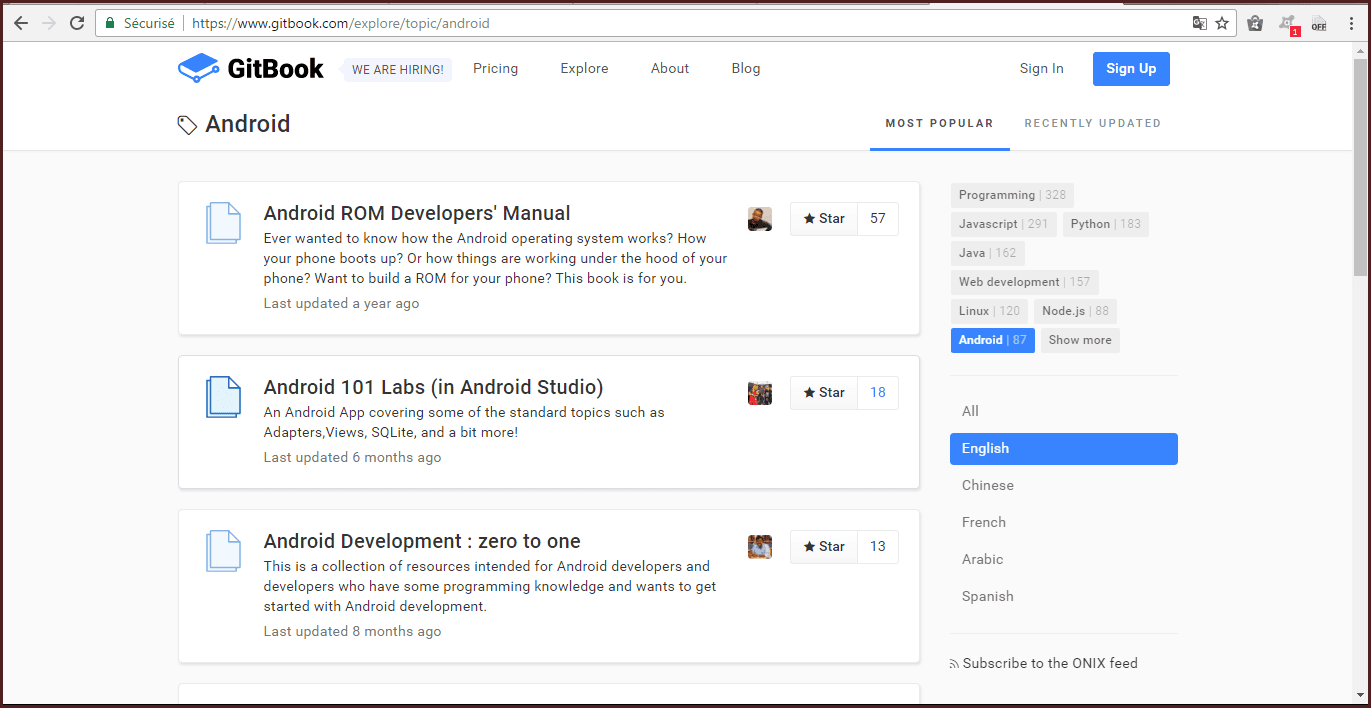The image size is (1371, 708).
Task: Click star count 18
Action: click(878, 393)
